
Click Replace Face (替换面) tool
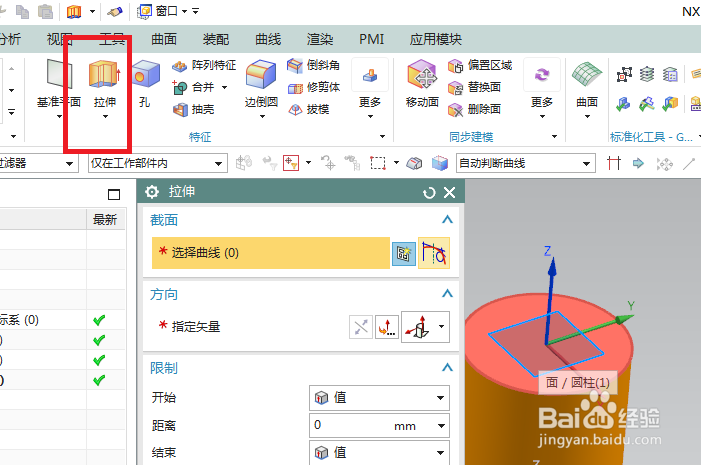tap(474, 87)
